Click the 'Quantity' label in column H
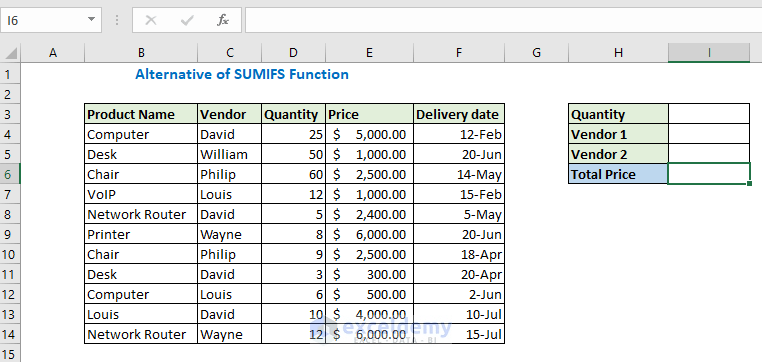Image resolution: width=762 pixels, height=362 pixels. coord(618,114)
